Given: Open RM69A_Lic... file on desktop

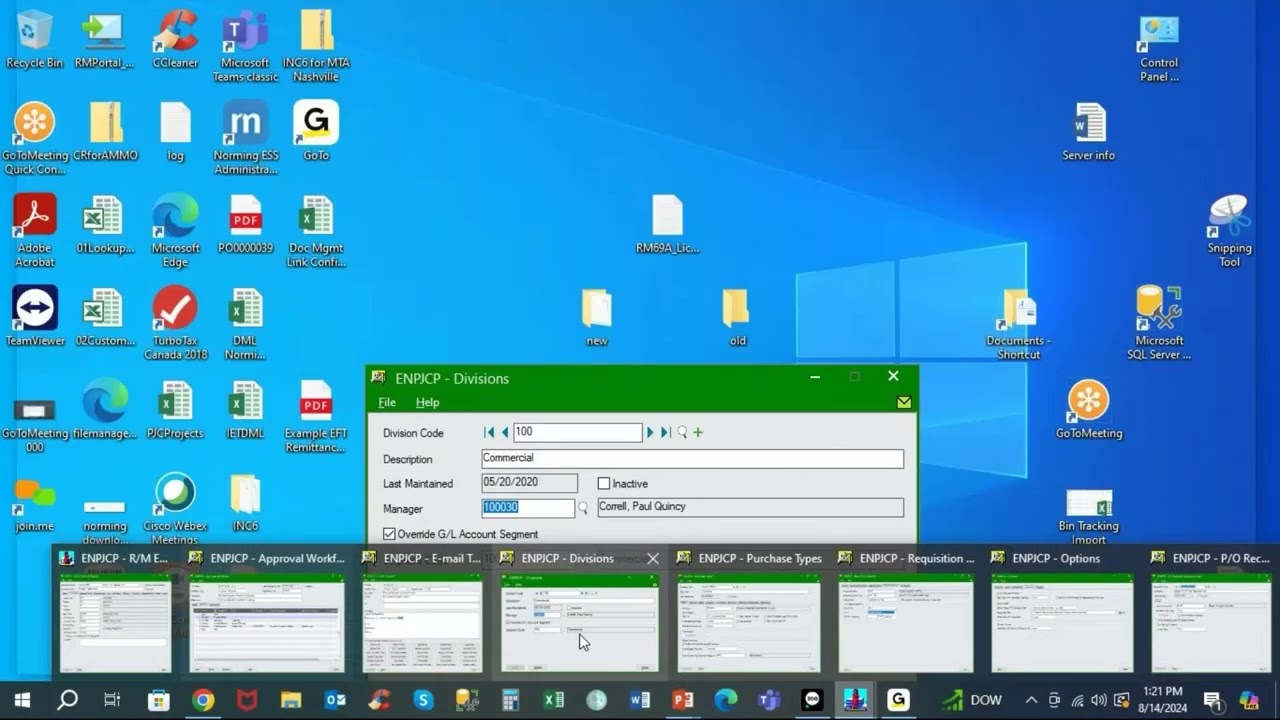Looking at the screenshot, I should [667, 224].
